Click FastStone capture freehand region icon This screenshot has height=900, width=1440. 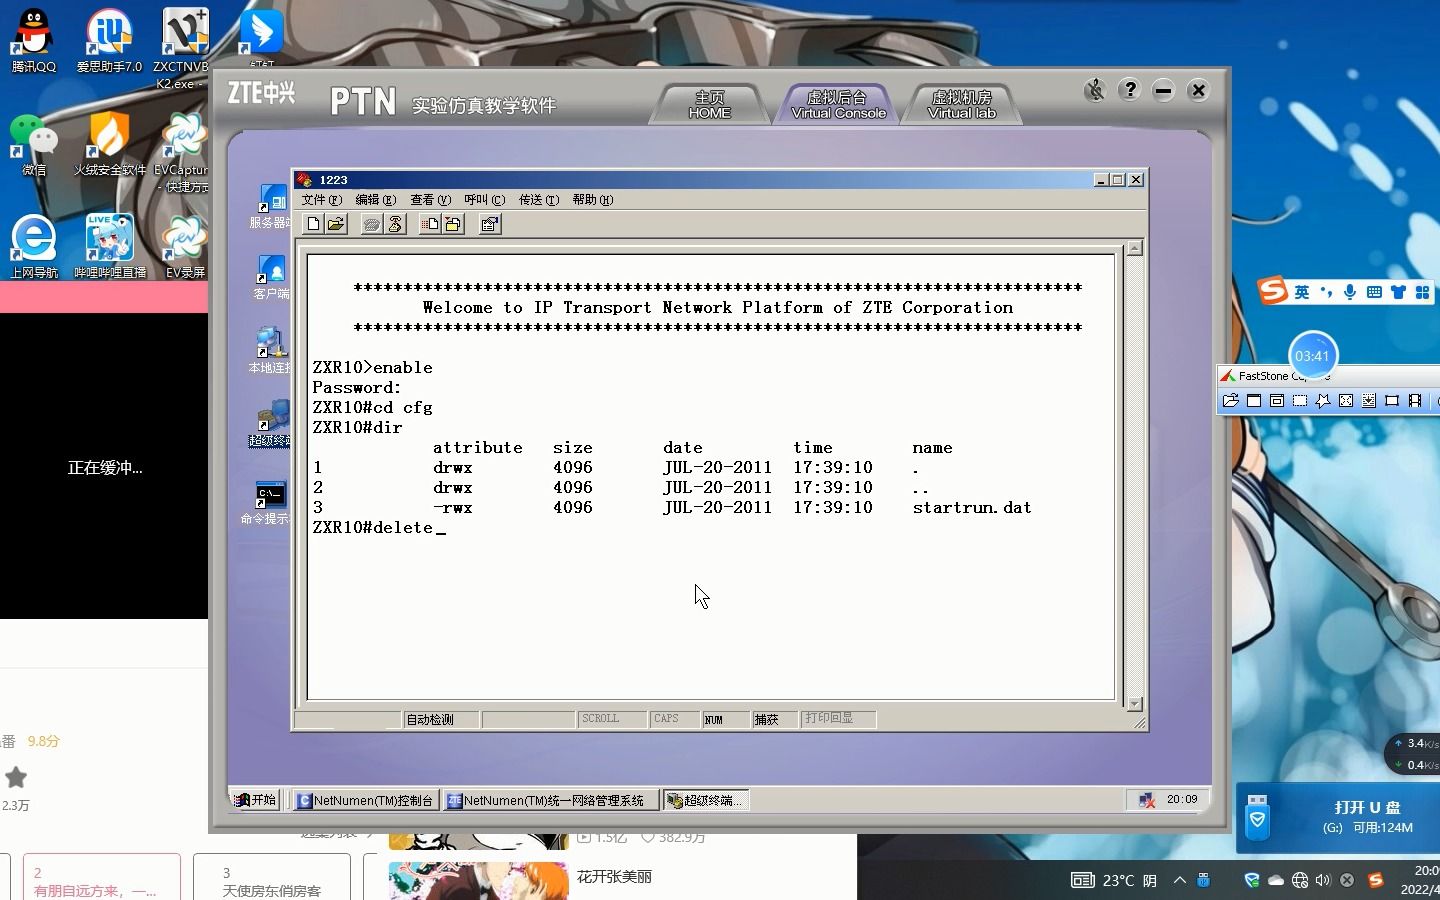pyautogui.click(x=1323, y=401)
